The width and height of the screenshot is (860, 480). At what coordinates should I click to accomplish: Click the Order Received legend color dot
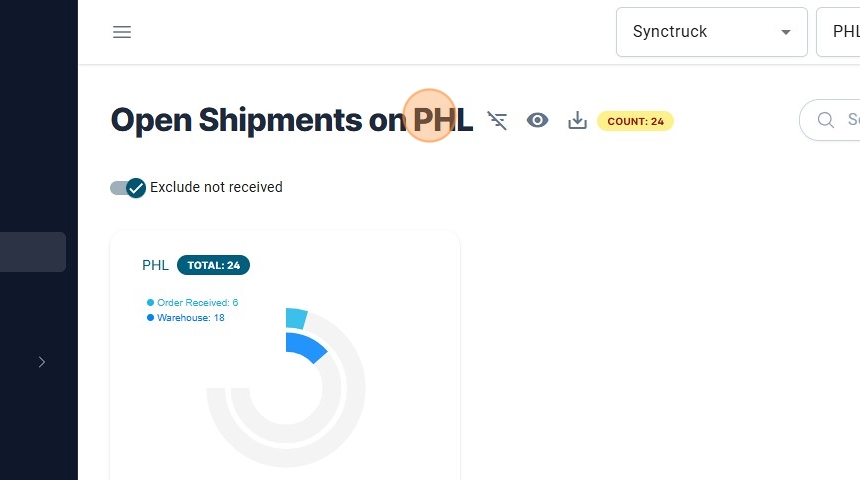(151, 302)
